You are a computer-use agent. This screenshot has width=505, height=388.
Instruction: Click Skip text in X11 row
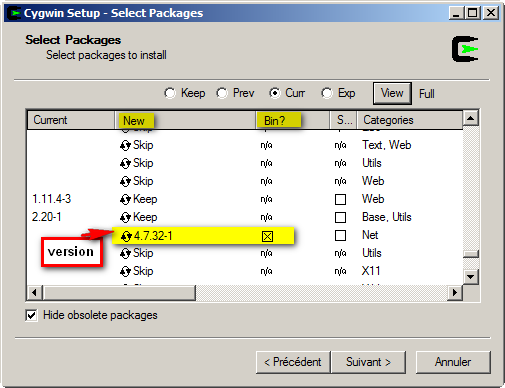tap(143, 271)
